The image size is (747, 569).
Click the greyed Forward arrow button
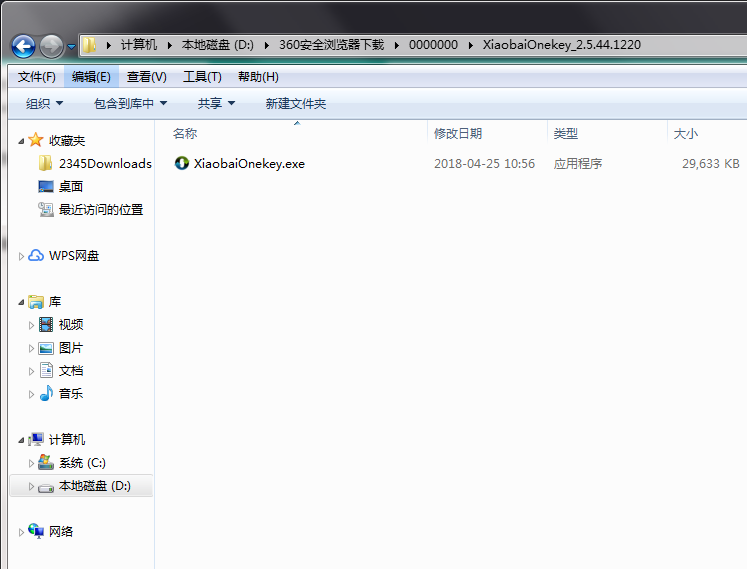click(51, 46)
